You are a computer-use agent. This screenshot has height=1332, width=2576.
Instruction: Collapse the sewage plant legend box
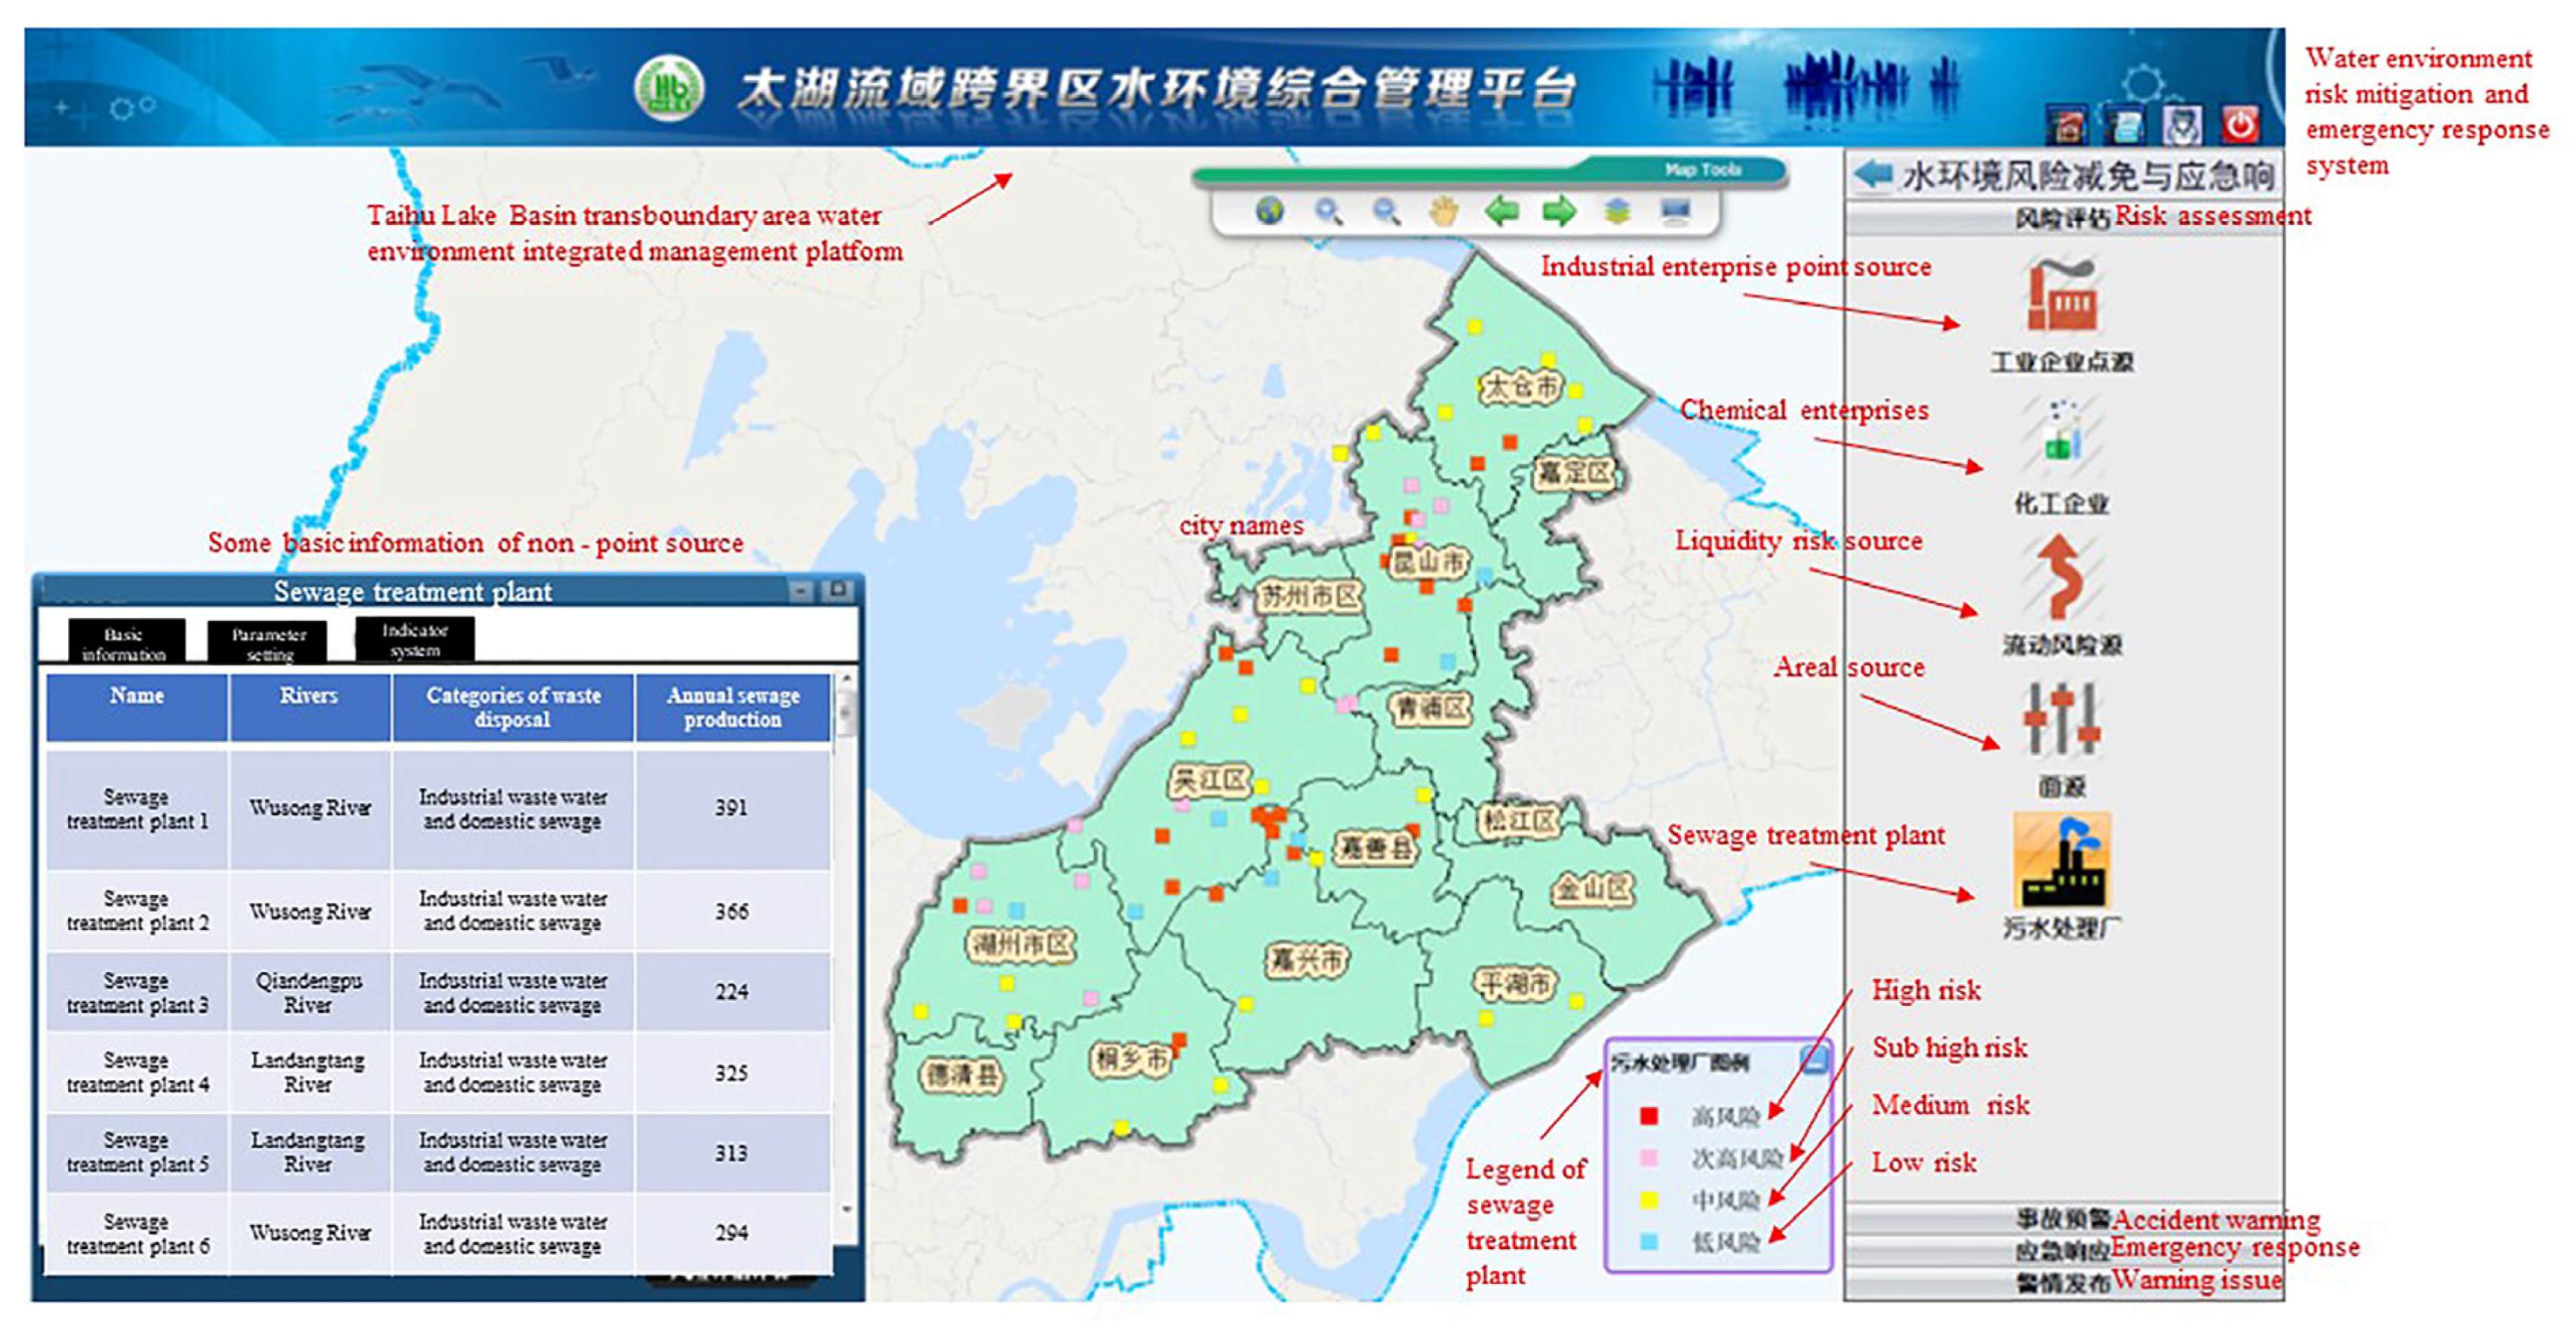coord(1814,1059)
